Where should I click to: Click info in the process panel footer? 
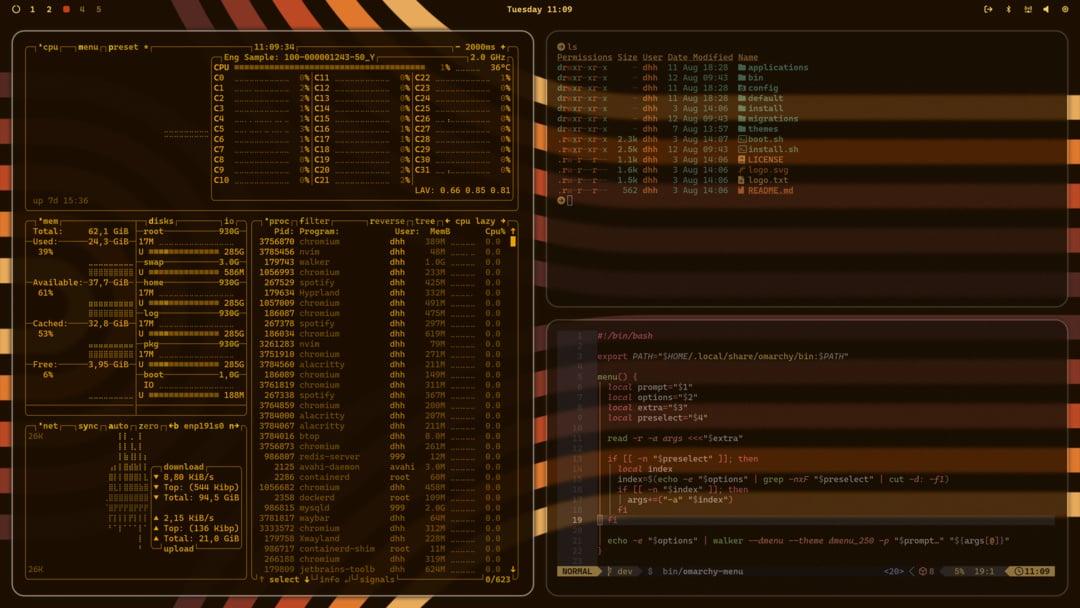[330, 578]
